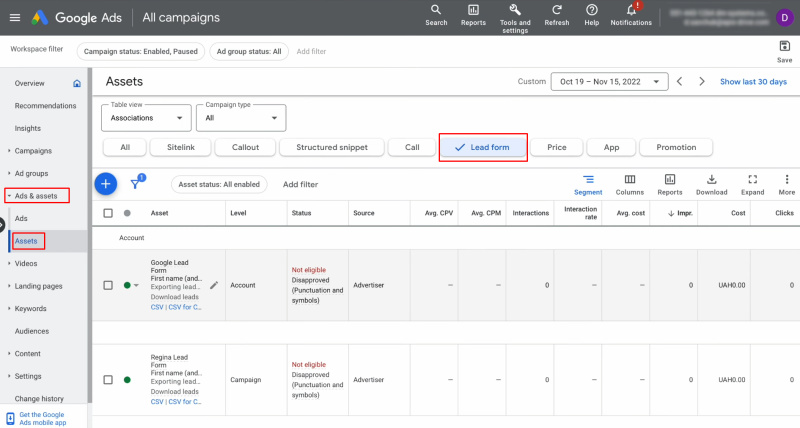Open the Reports icon in the header
This screenshot has width=800, height=428.
point(473,15)
